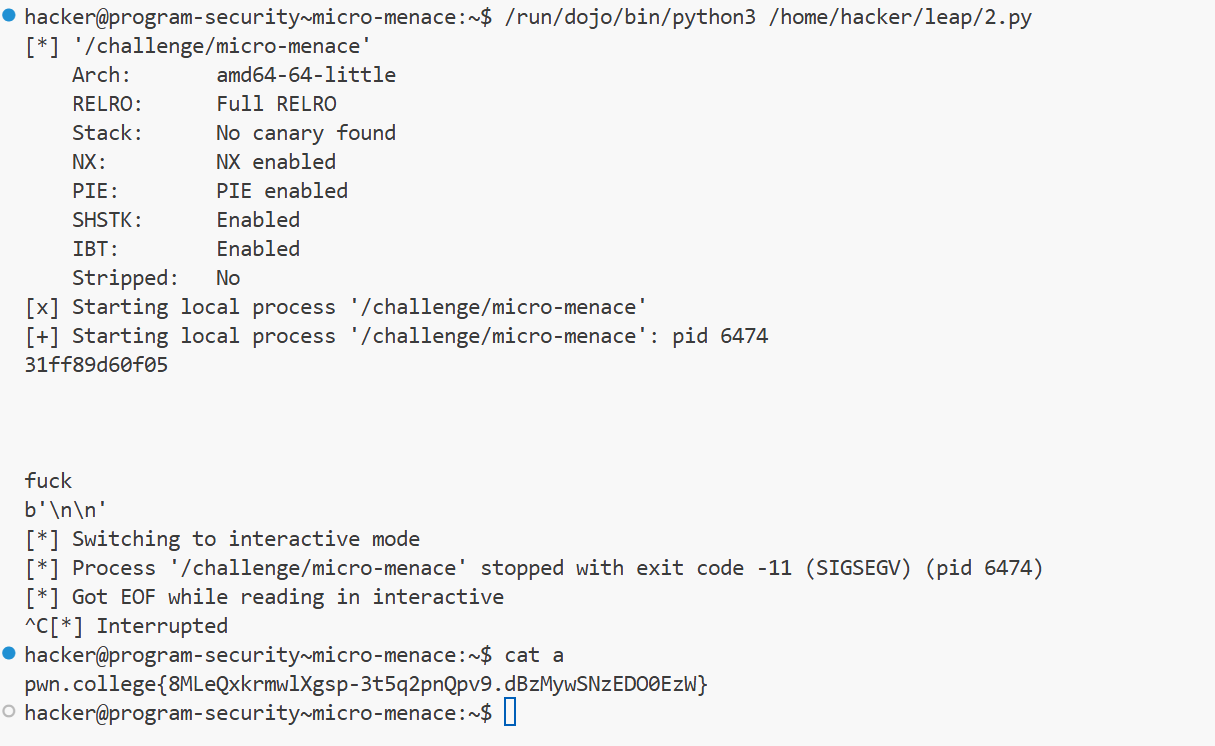
Task: Click the hollow circle marker on the last prompt
Action: (x=9, y=711)
